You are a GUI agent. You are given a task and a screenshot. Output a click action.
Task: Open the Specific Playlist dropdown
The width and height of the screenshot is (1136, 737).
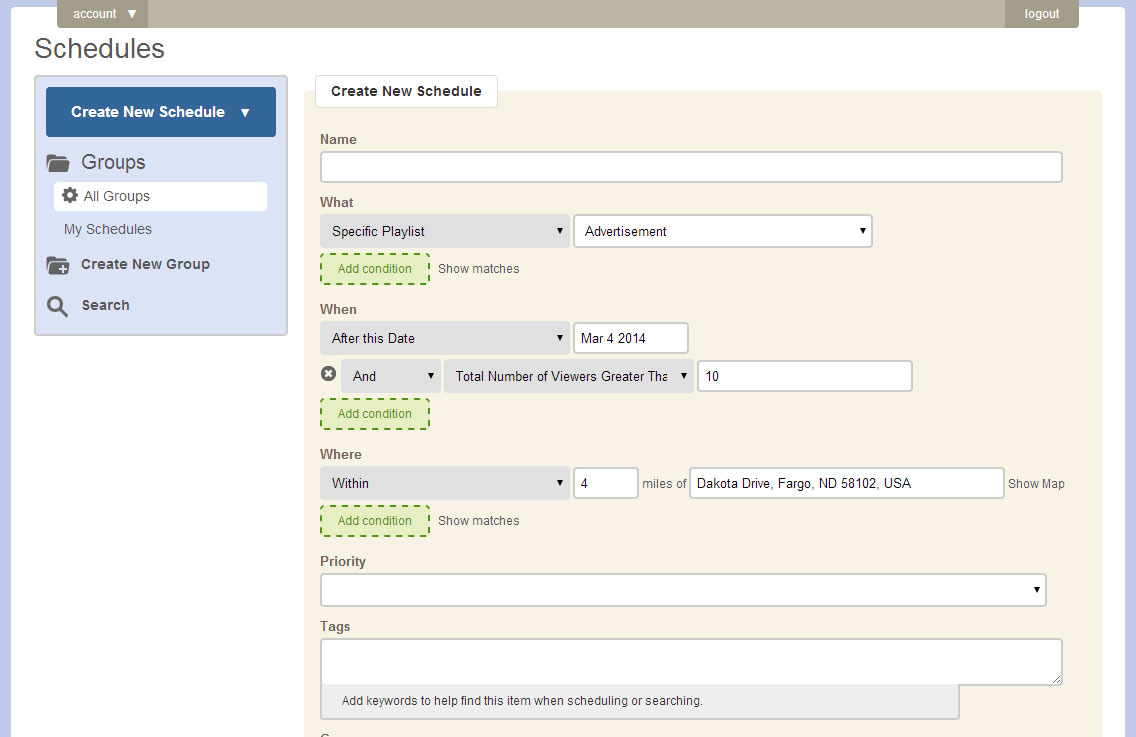pos(445,231)
